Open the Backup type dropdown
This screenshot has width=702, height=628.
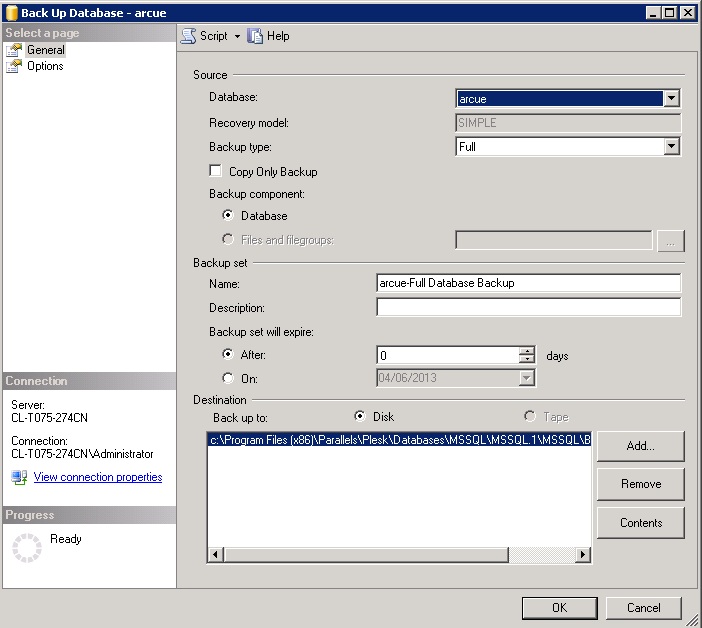point(672,146)
